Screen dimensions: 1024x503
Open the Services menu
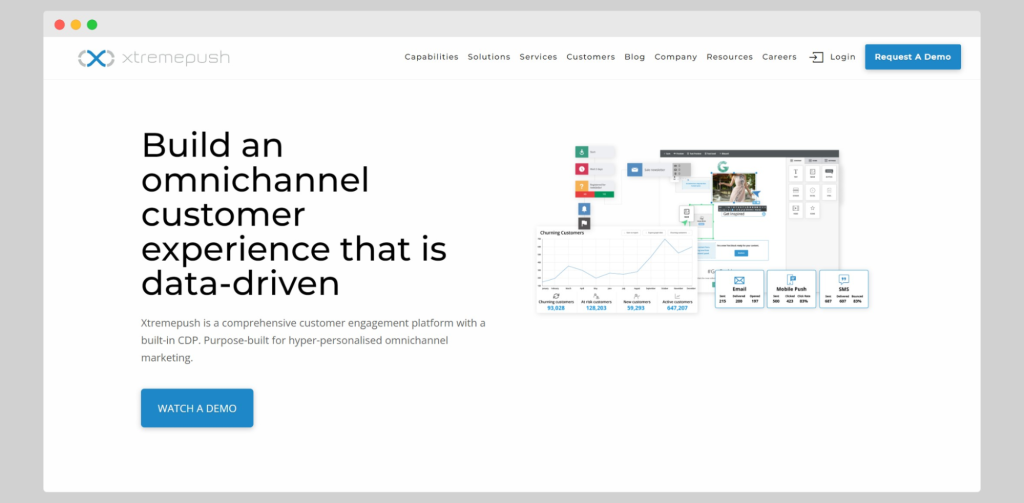point(538,57)
